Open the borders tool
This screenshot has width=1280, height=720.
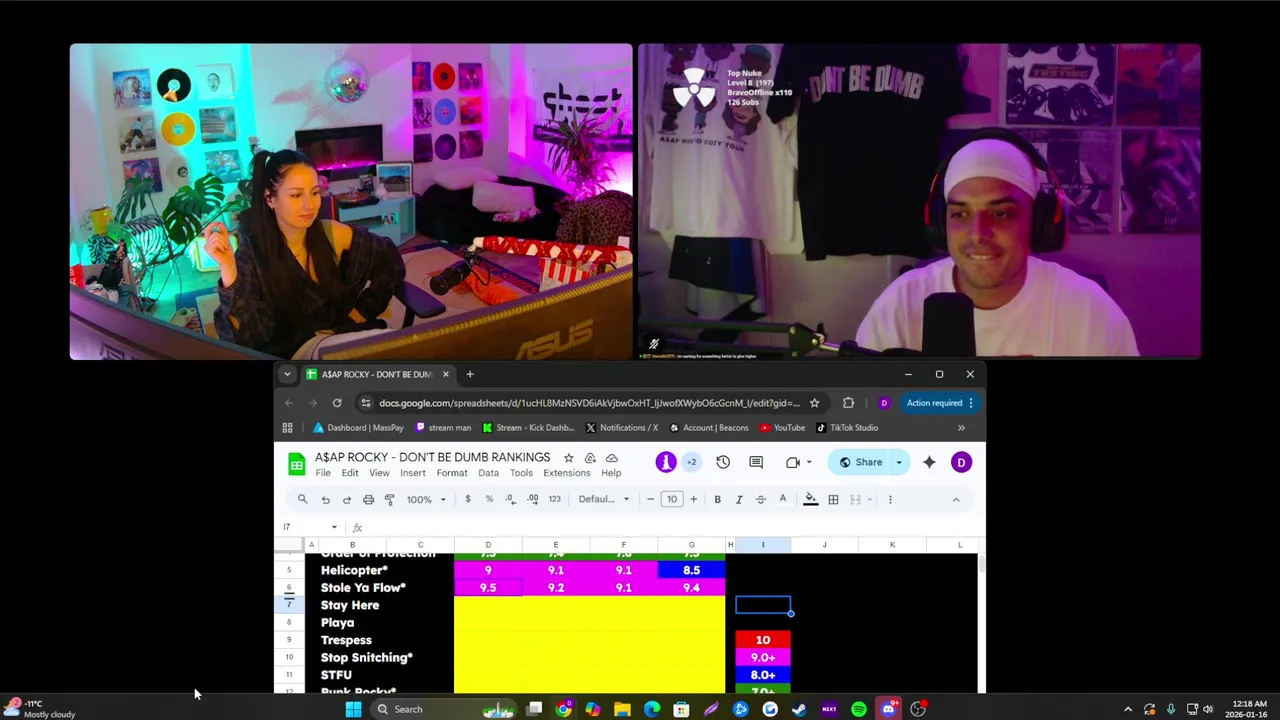(x=833, y=499)
